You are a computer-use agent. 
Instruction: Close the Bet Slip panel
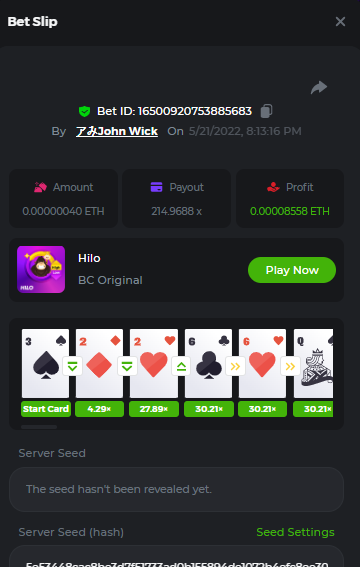pyautogui.click(x=340, y=22)
